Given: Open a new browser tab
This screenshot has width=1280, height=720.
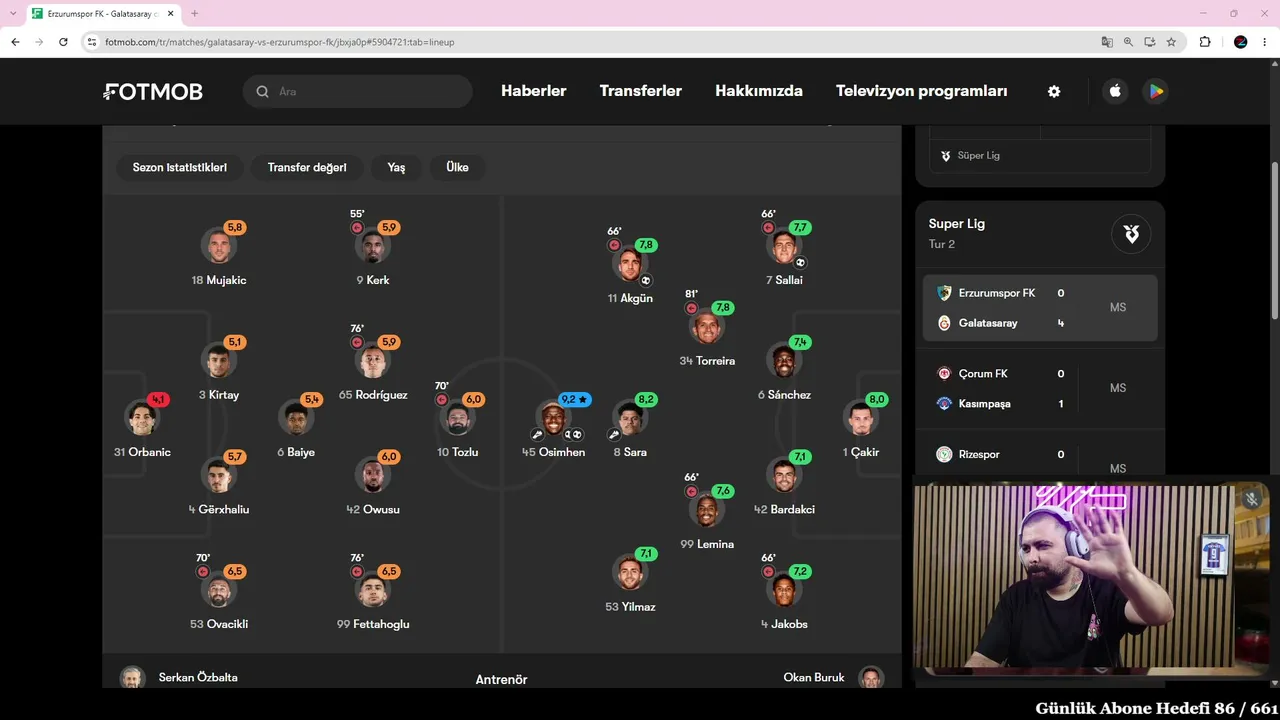Looking at the screenshot, I should [194, 14].
